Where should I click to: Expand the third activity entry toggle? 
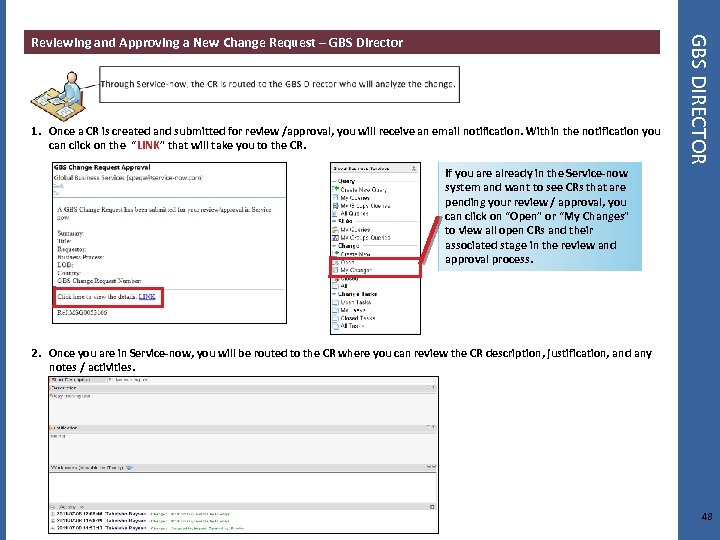point(53,529)
